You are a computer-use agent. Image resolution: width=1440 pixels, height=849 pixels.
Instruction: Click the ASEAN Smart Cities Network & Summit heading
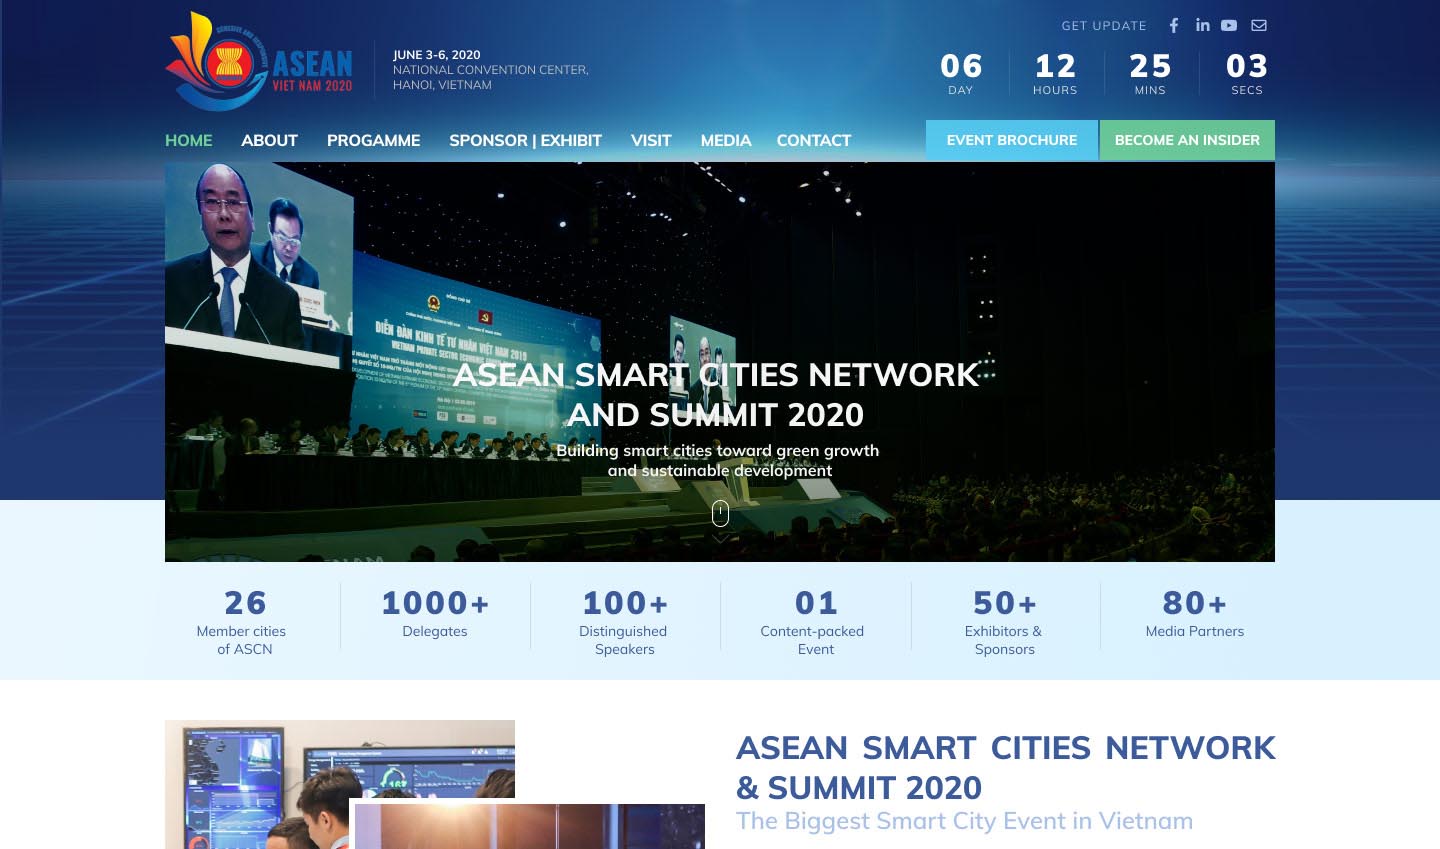pyautogui.click(x=1005, y=767)
